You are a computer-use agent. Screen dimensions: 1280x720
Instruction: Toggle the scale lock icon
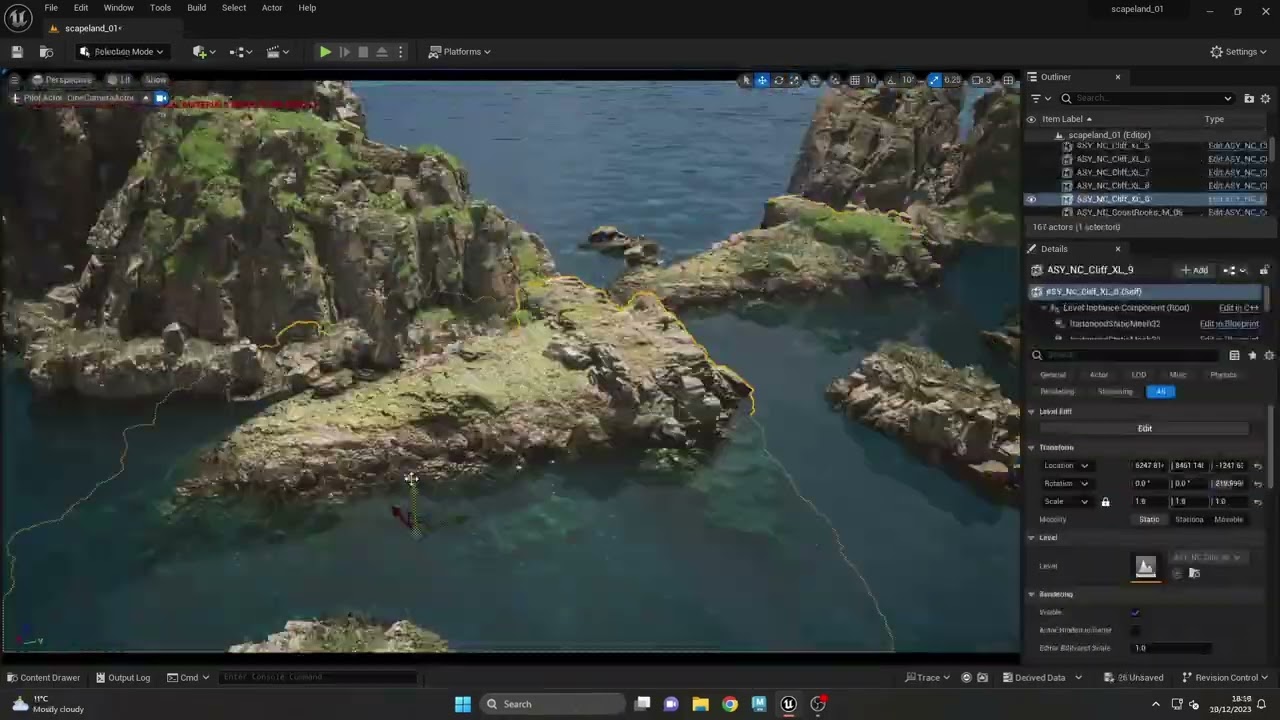click(x=1105, y=502)
